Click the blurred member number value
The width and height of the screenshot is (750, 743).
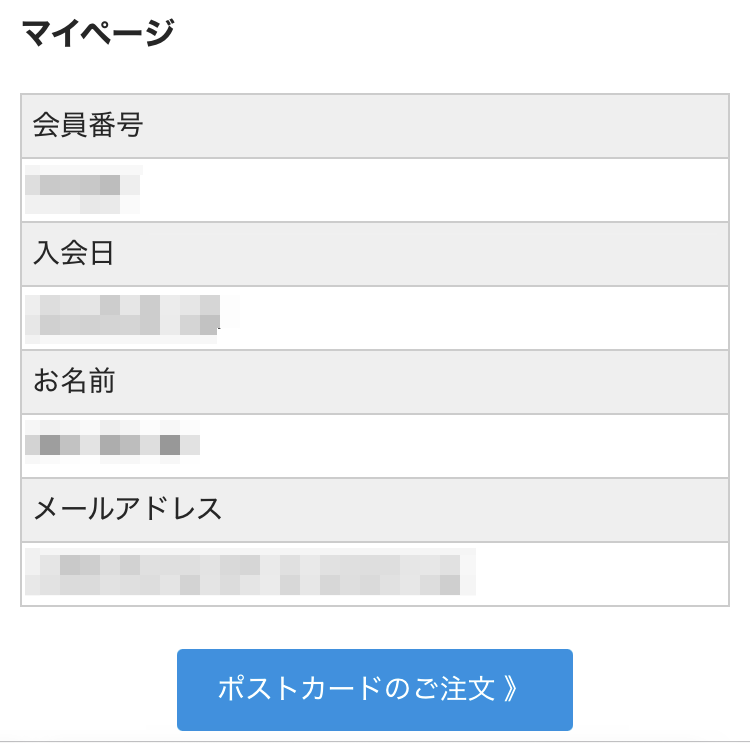click(x=83, y=190)
